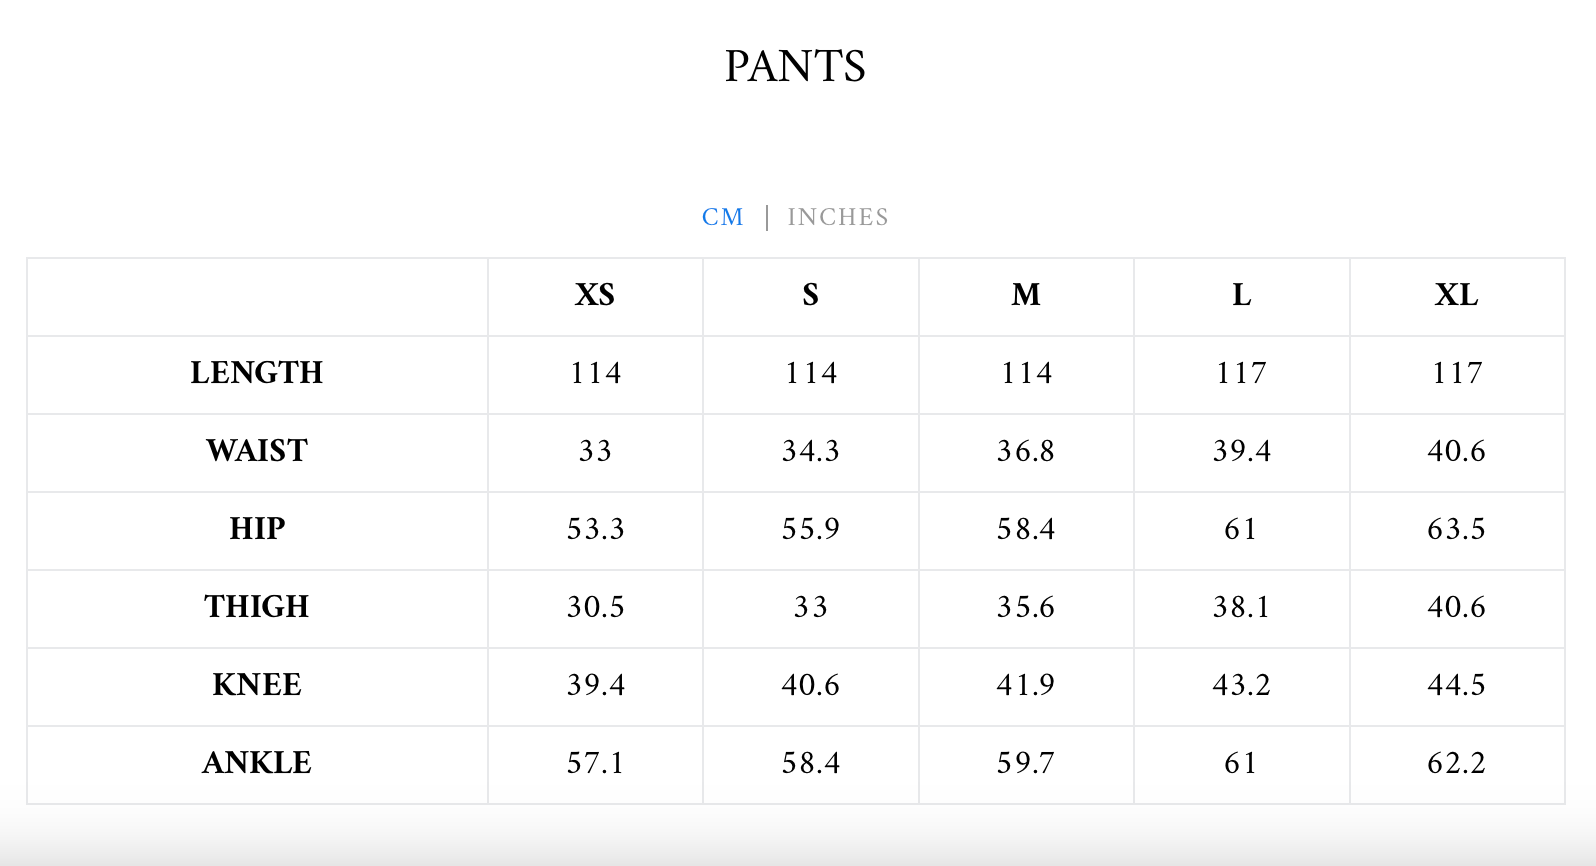The image size is (1596, 866).
Task: Click the XL ankle value 62.2
Action: (1456, 763)
